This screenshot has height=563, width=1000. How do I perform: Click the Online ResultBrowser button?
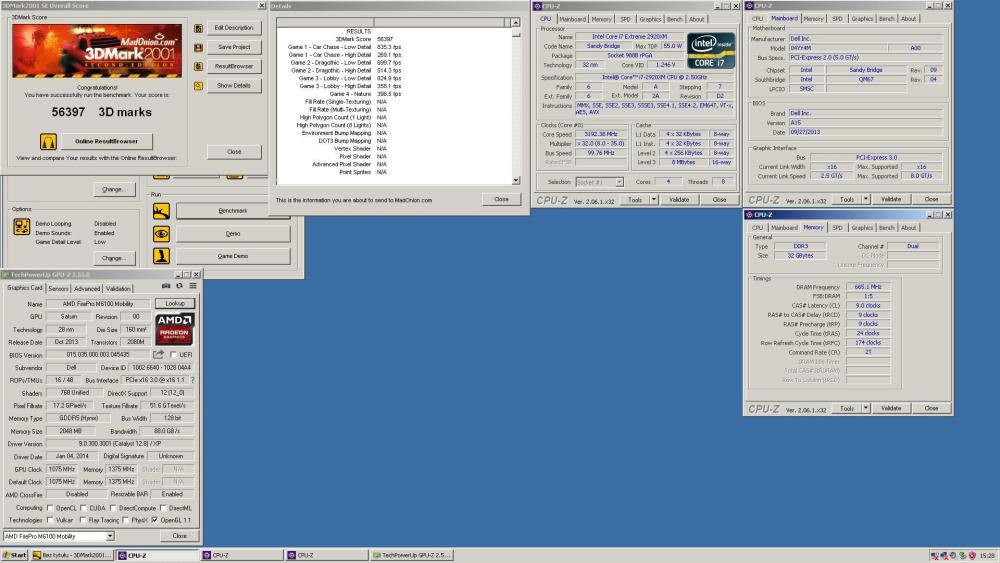(x=107, y=141)
